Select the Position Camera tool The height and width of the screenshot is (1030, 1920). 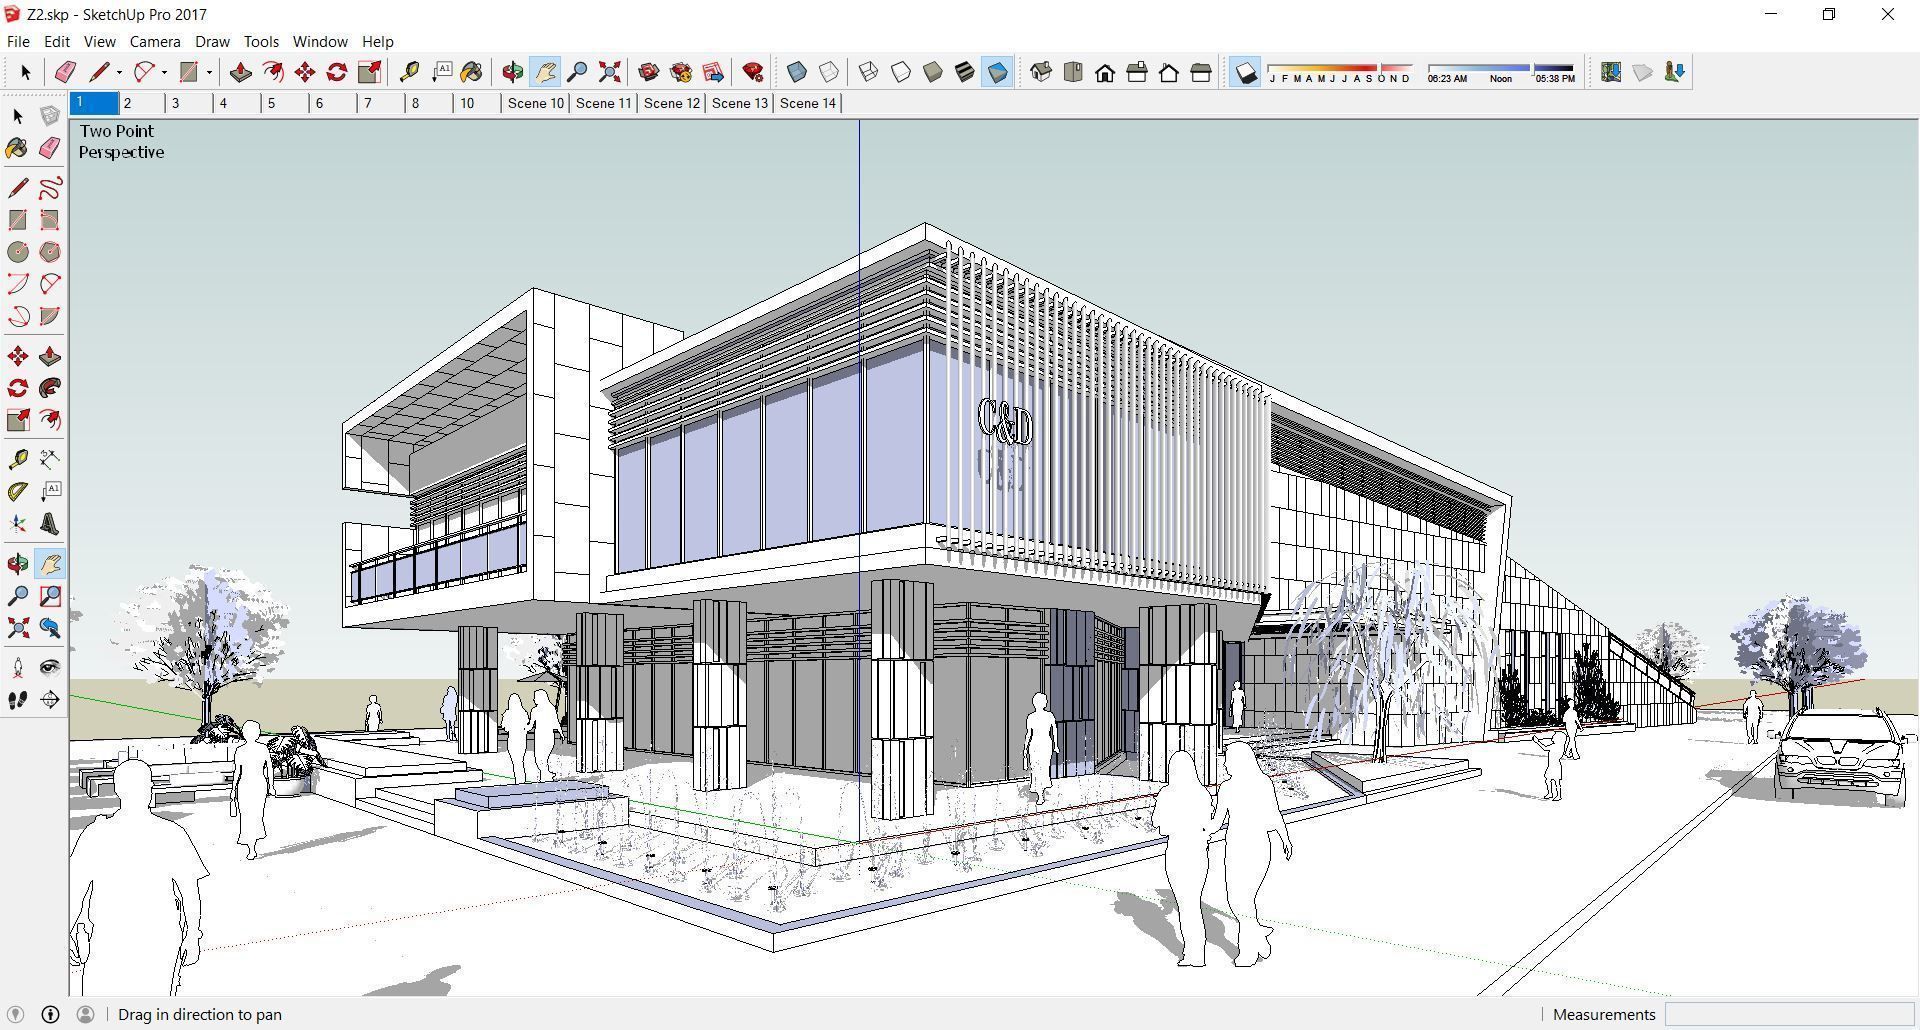(x=18, y=668)
